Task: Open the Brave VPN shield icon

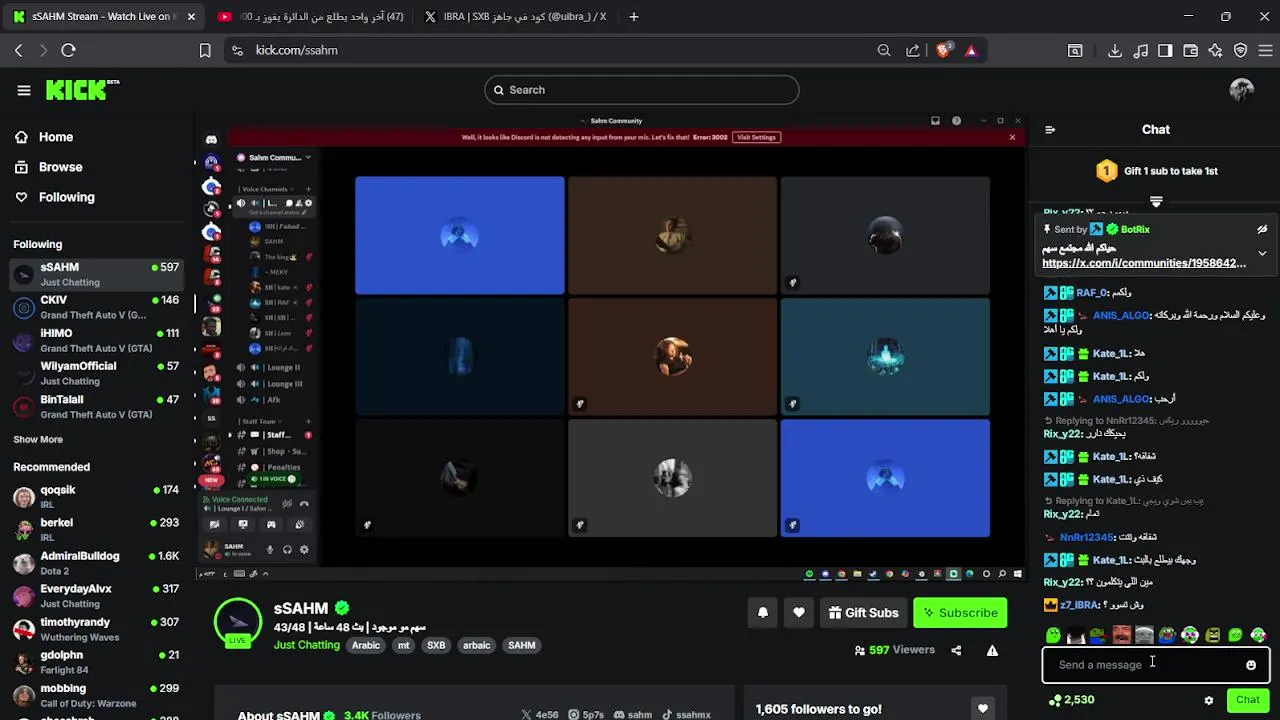Action: [x=1240, y=50]
